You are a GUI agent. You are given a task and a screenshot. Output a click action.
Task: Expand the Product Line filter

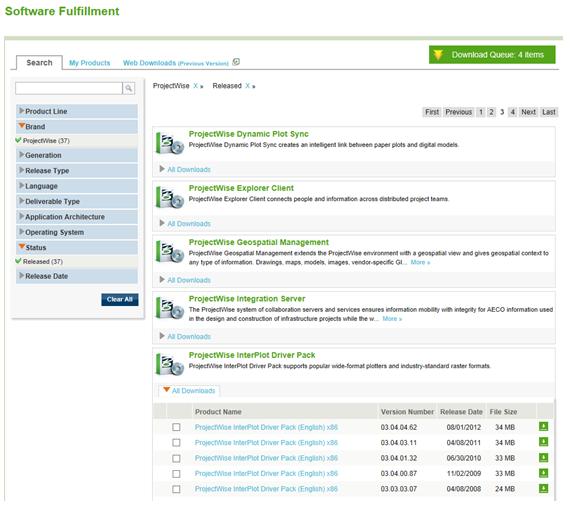[x=77, y=111]
